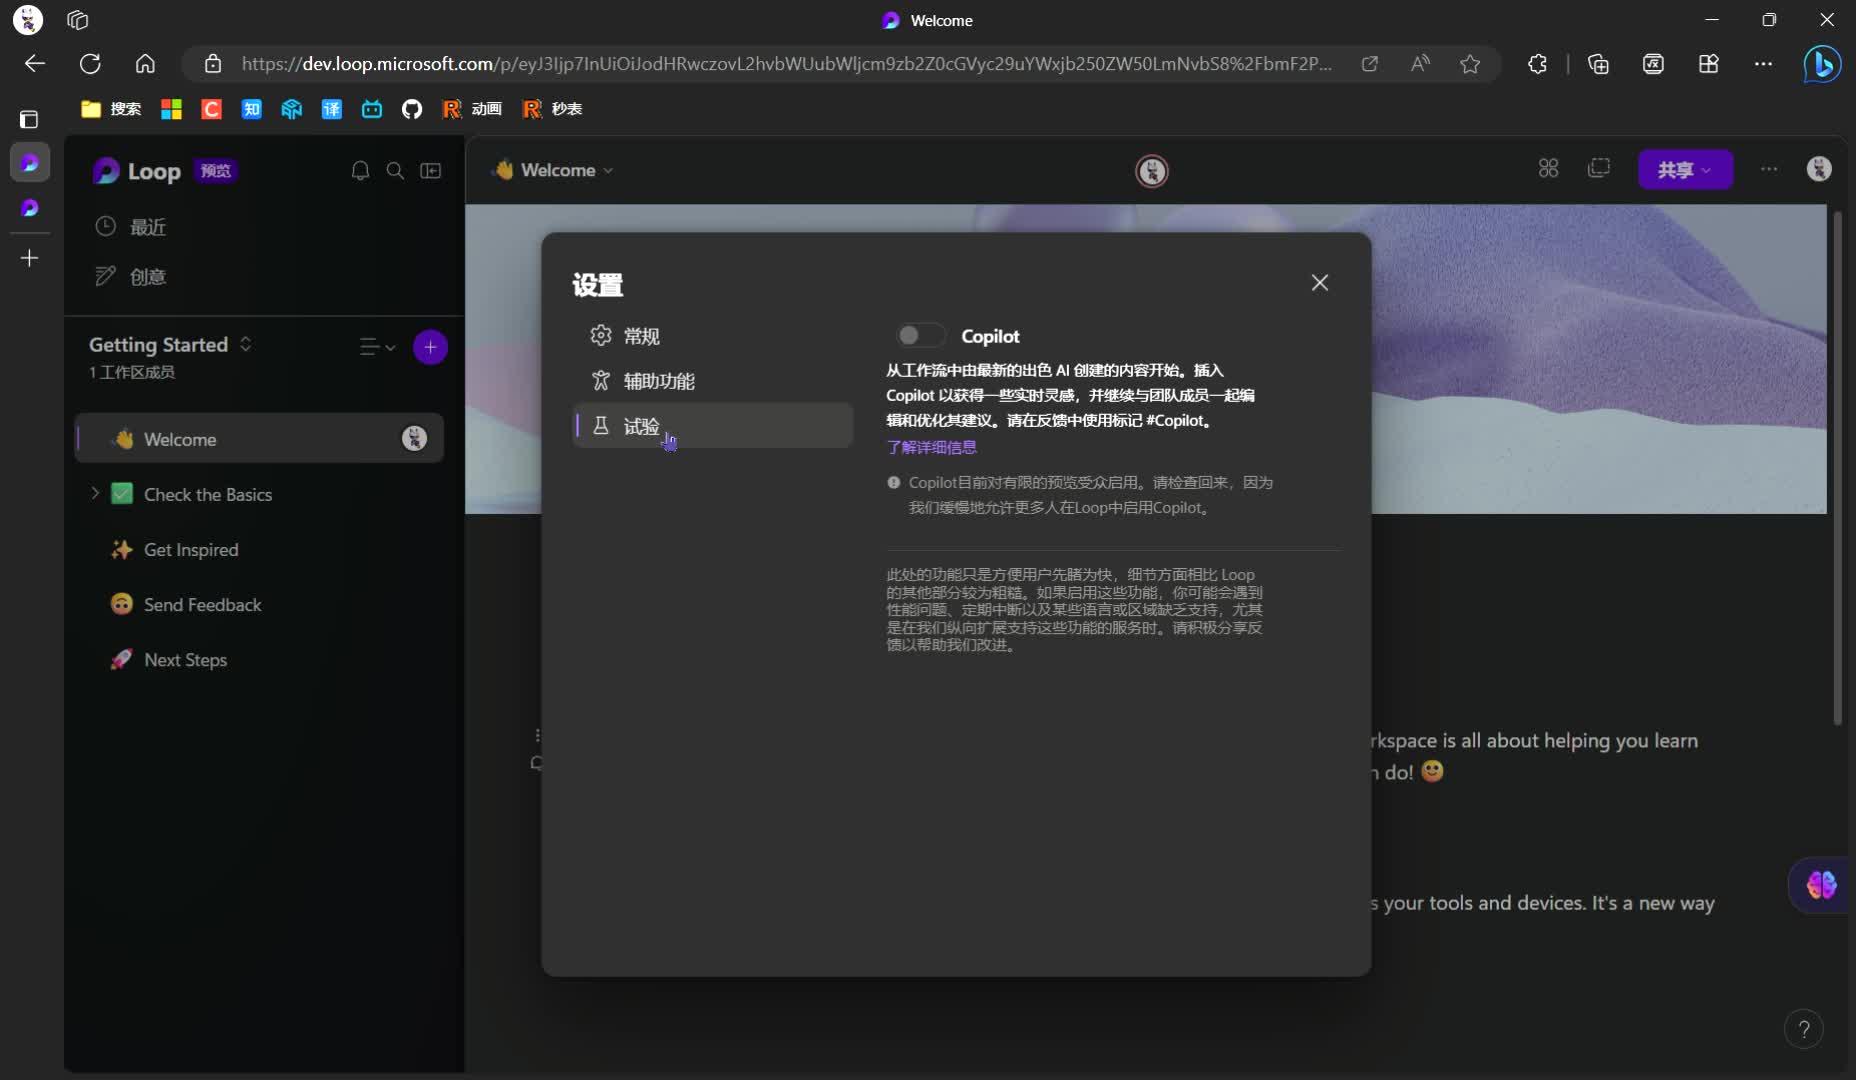Expand the Check the Basics page
Viewport: 1856px width, 1080px height.
(94, 493)
